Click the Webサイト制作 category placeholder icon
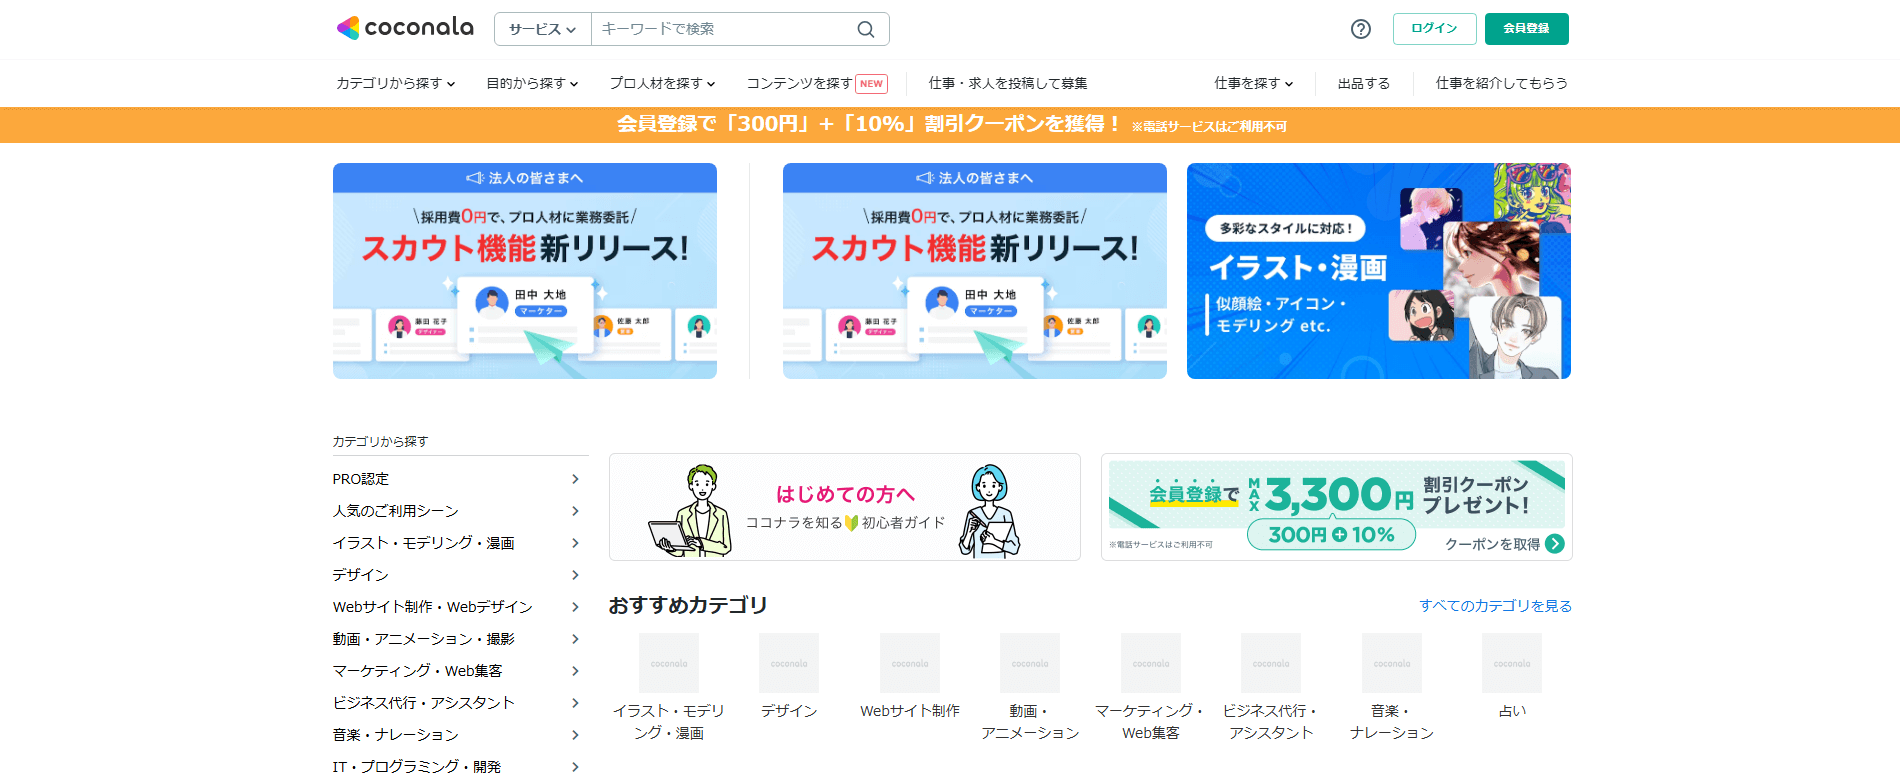The height and width of the screenshot is (782, 1900). click(x=910, y=663)
